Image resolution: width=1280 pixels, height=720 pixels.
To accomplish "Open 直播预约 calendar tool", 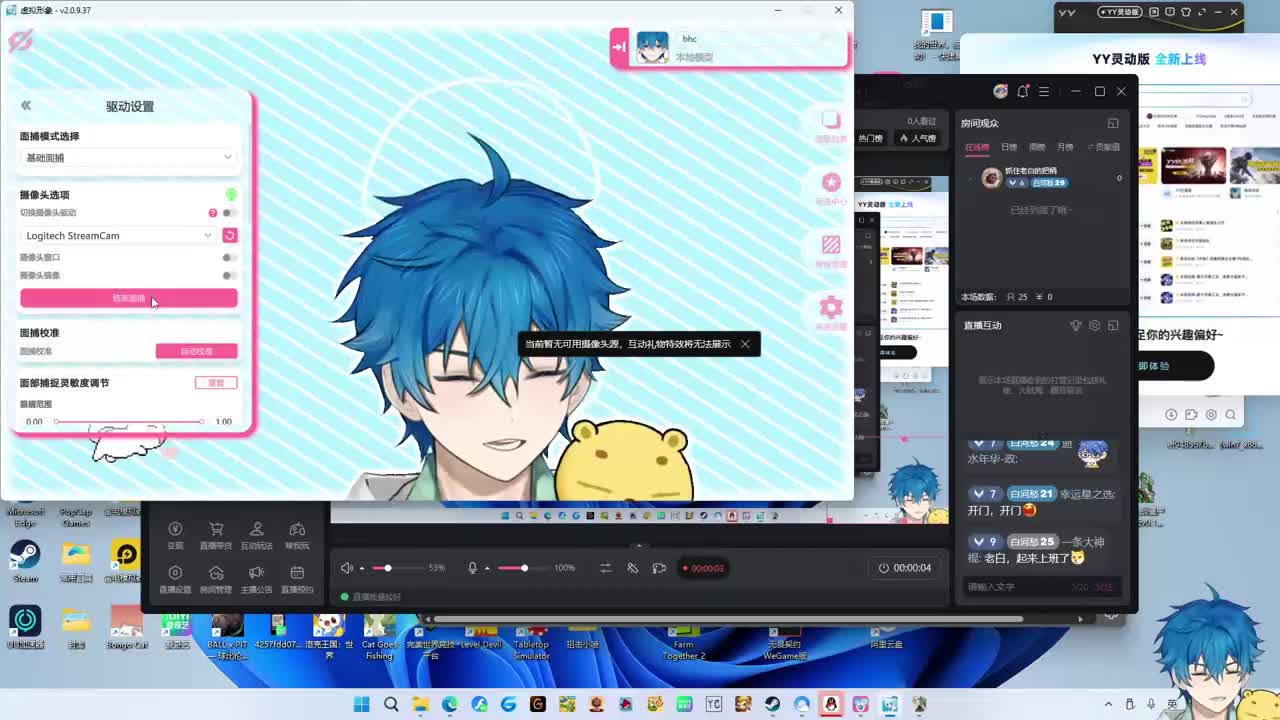I will click(297, 578).
